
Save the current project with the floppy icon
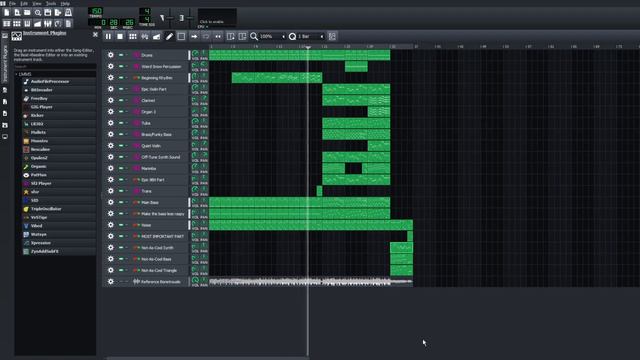[x=48, y=13]
